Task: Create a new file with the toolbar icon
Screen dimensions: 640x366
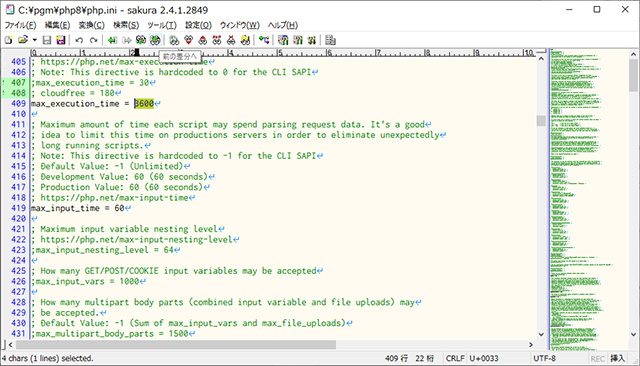Action: [9, 40]
